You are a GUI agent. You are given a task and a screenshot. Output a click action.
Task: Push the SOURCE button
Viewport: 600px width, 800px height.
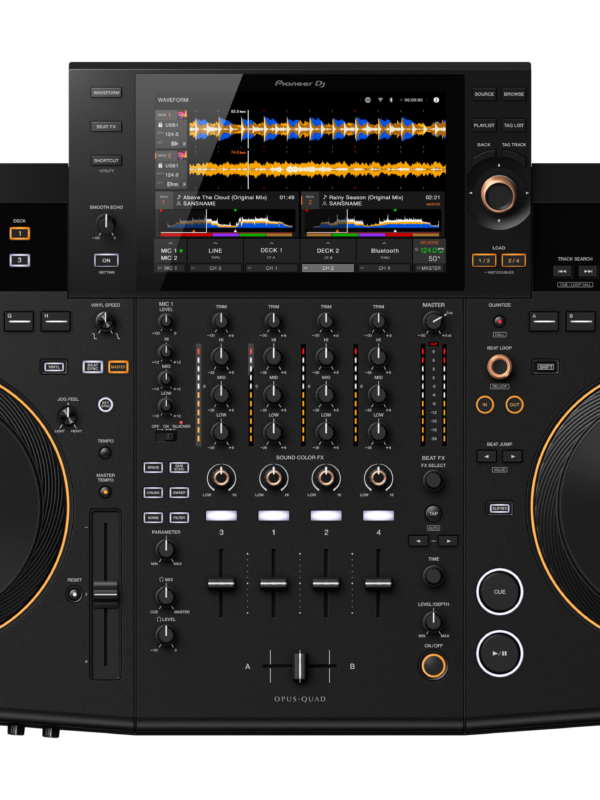click(x=484, y=94)
